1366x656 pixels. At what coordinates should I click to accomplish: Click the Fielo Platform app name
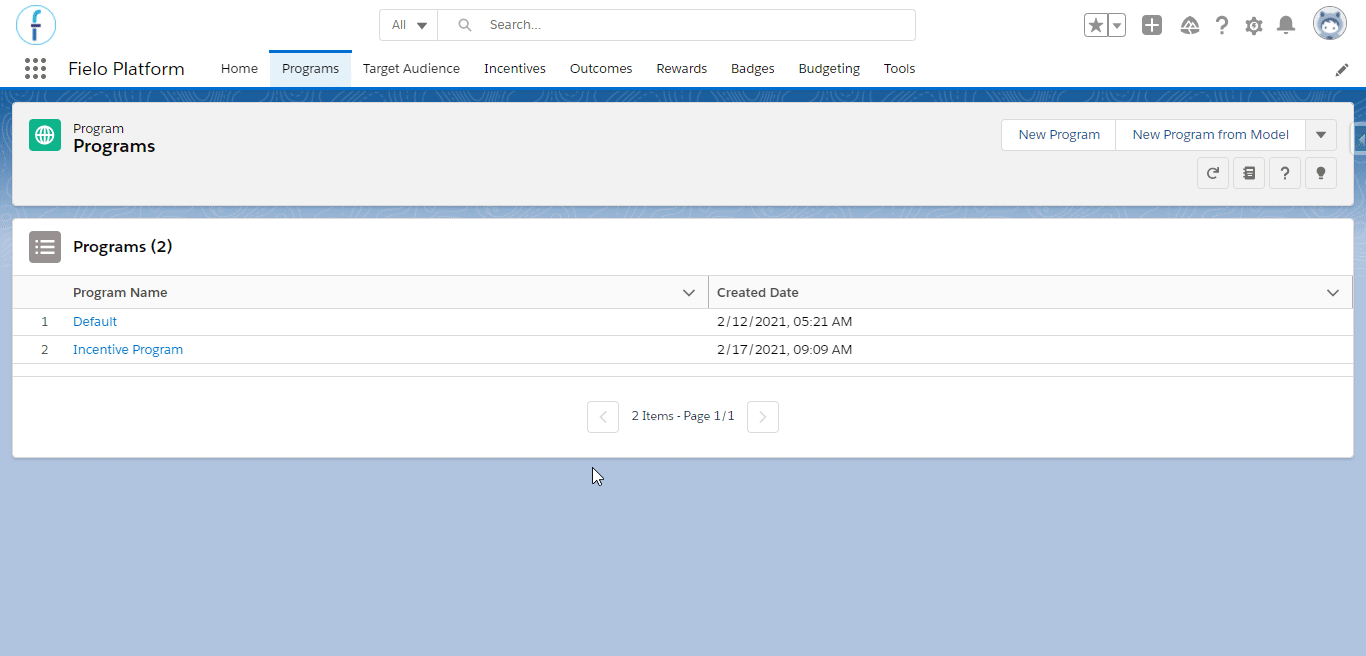(126, 69)
